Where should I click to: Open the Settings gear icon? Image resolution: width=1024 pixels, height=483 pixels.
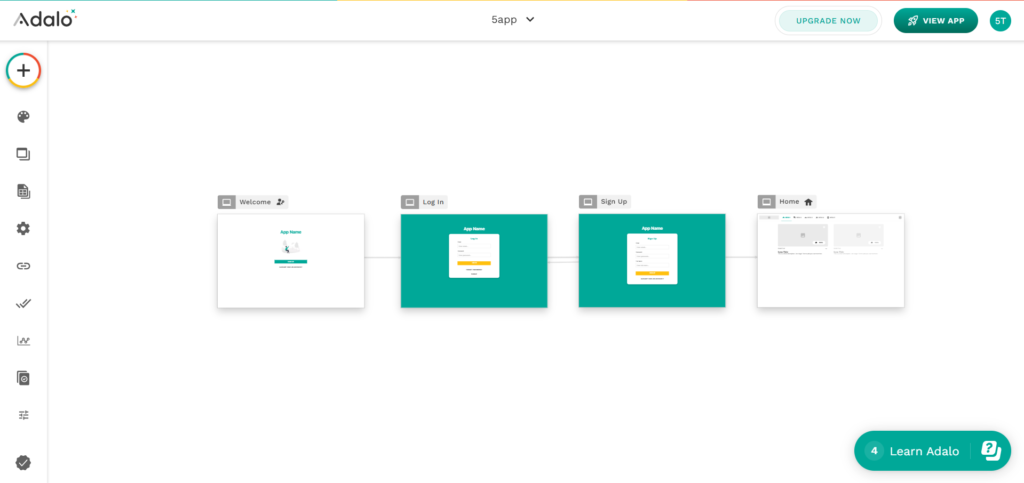pyautogui.click(x=24, y=228)
